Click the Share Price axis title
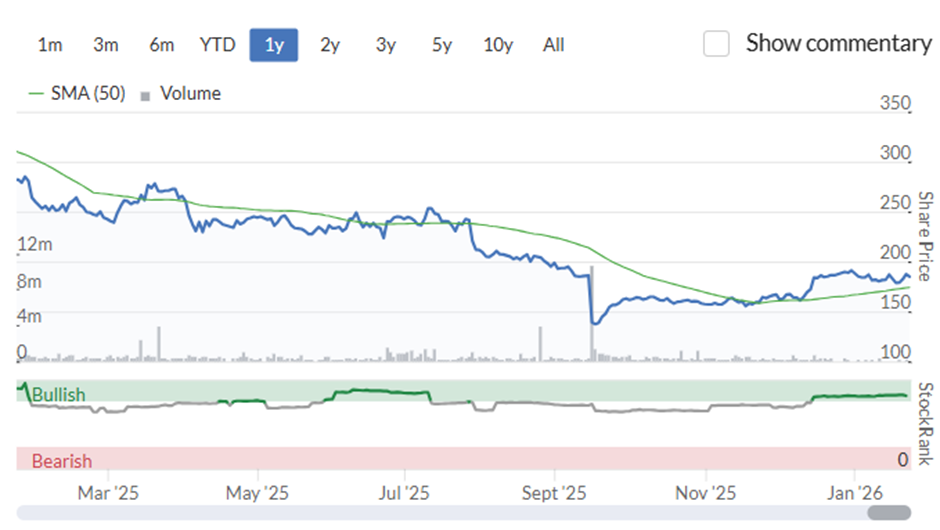The height and width of the screenshot is (530, 940). click(x=926, y=236)
